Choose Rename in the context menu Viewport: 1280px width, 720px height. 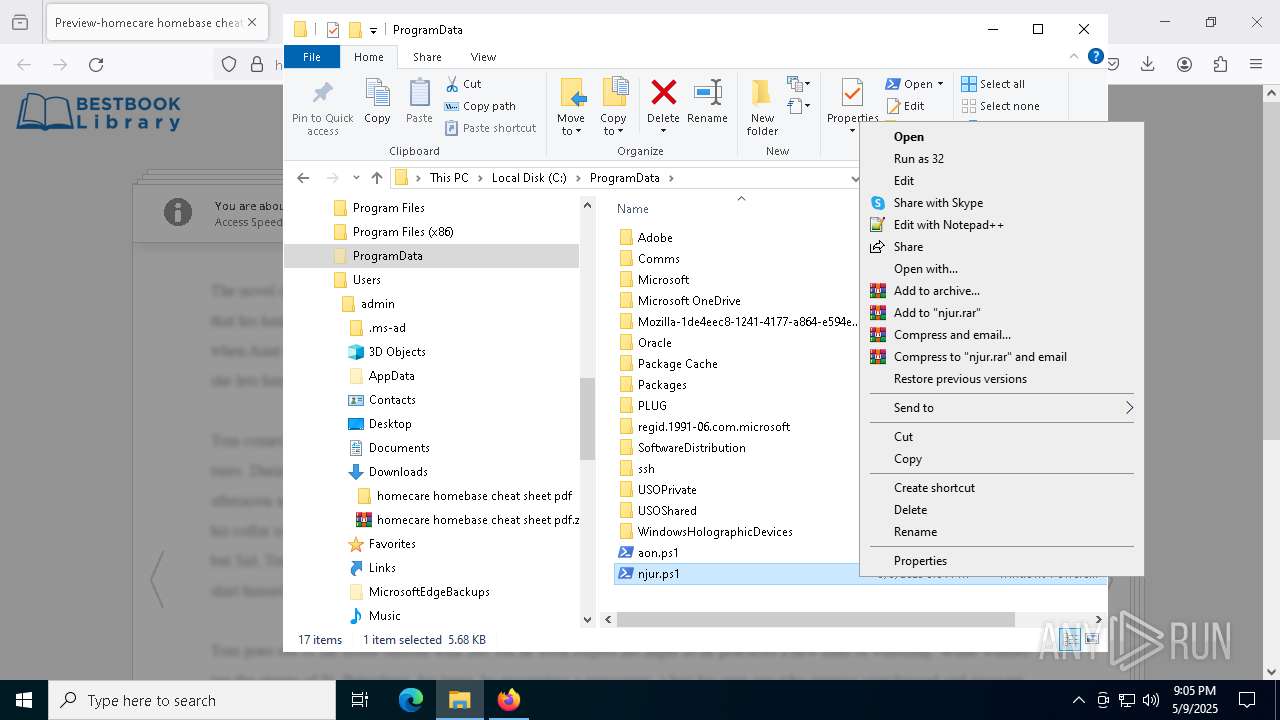tap(915, 532)
